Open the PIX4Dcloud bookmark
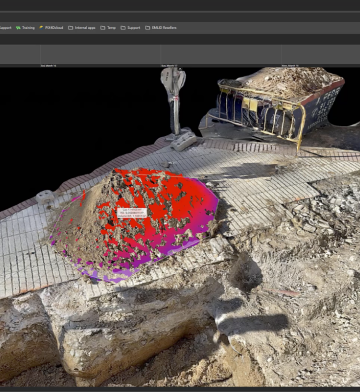Image resolution: width=360 pixels, height=392 pixels. point(51,28)
